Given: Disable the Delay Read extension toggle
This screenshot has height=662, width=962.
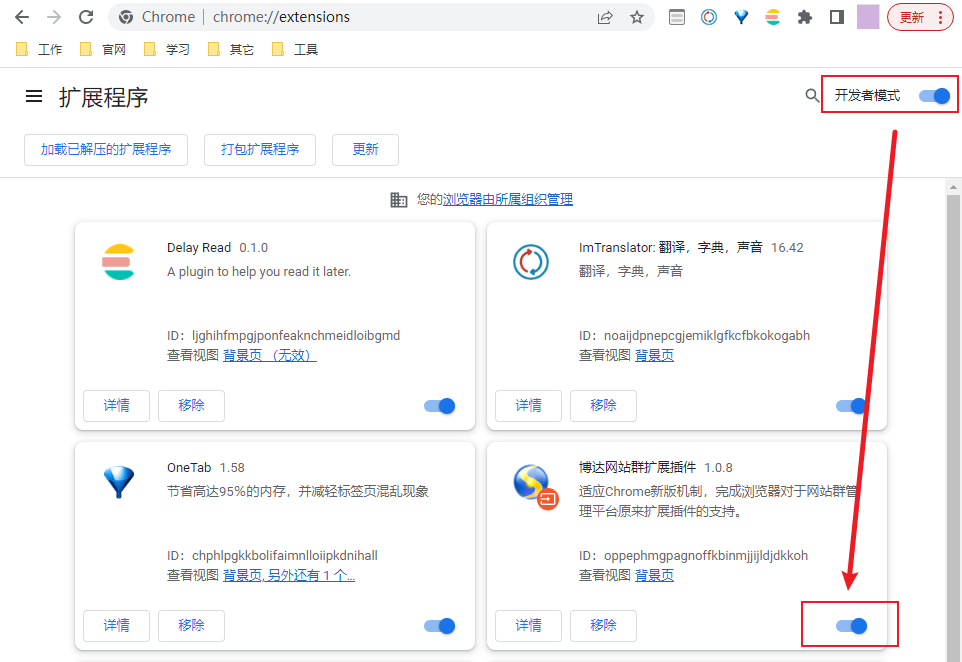Looking at the screenshot, I should [439, 406].
